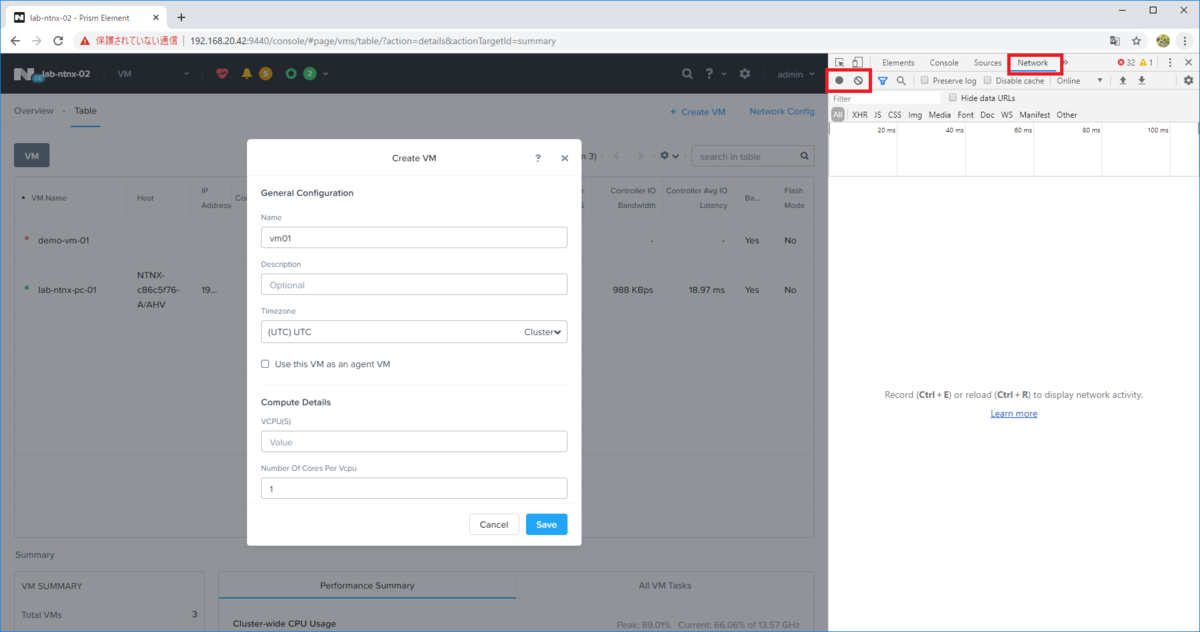This screenshot has width=1200, height=632.
Task: Click Cancel in Create VM dialog
Action: [494, 524]
